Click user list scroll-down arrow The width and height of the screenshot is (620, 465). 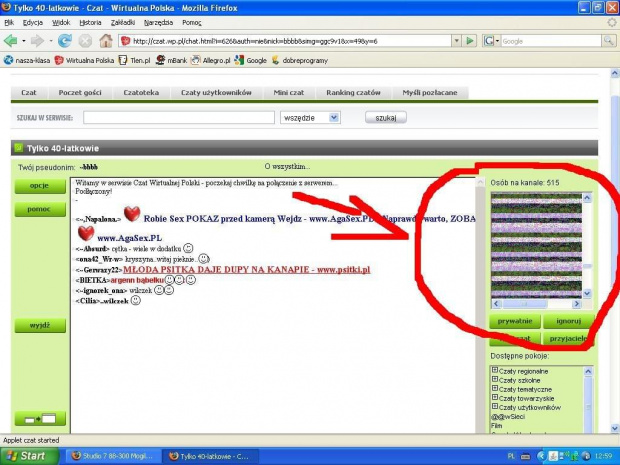[587, 294]
